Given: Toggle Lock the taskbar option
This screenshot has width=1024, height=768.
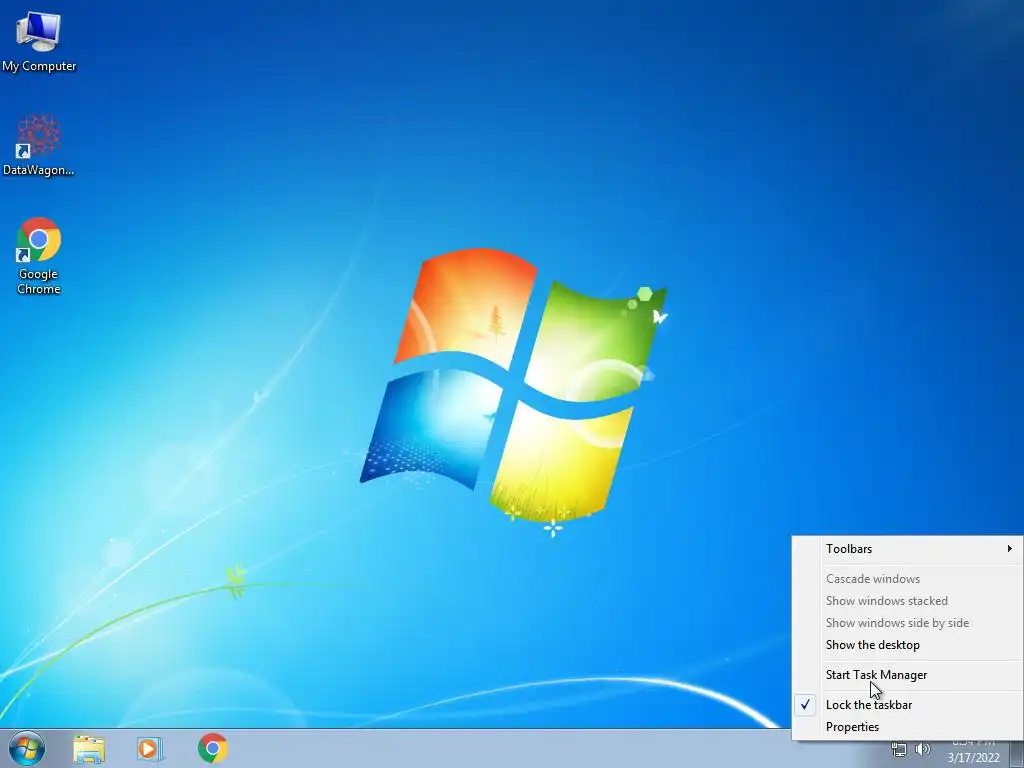Looking at the screenshot, I should tap(908, 705).
